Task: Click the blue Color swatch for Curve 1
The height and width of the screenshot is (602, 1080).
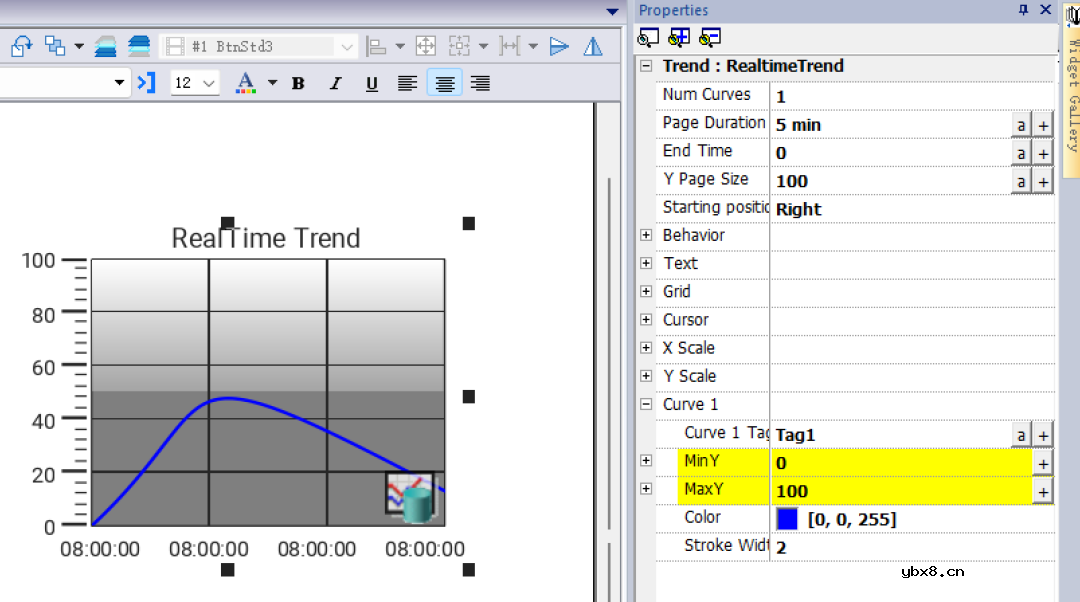Action: [787, 519]
